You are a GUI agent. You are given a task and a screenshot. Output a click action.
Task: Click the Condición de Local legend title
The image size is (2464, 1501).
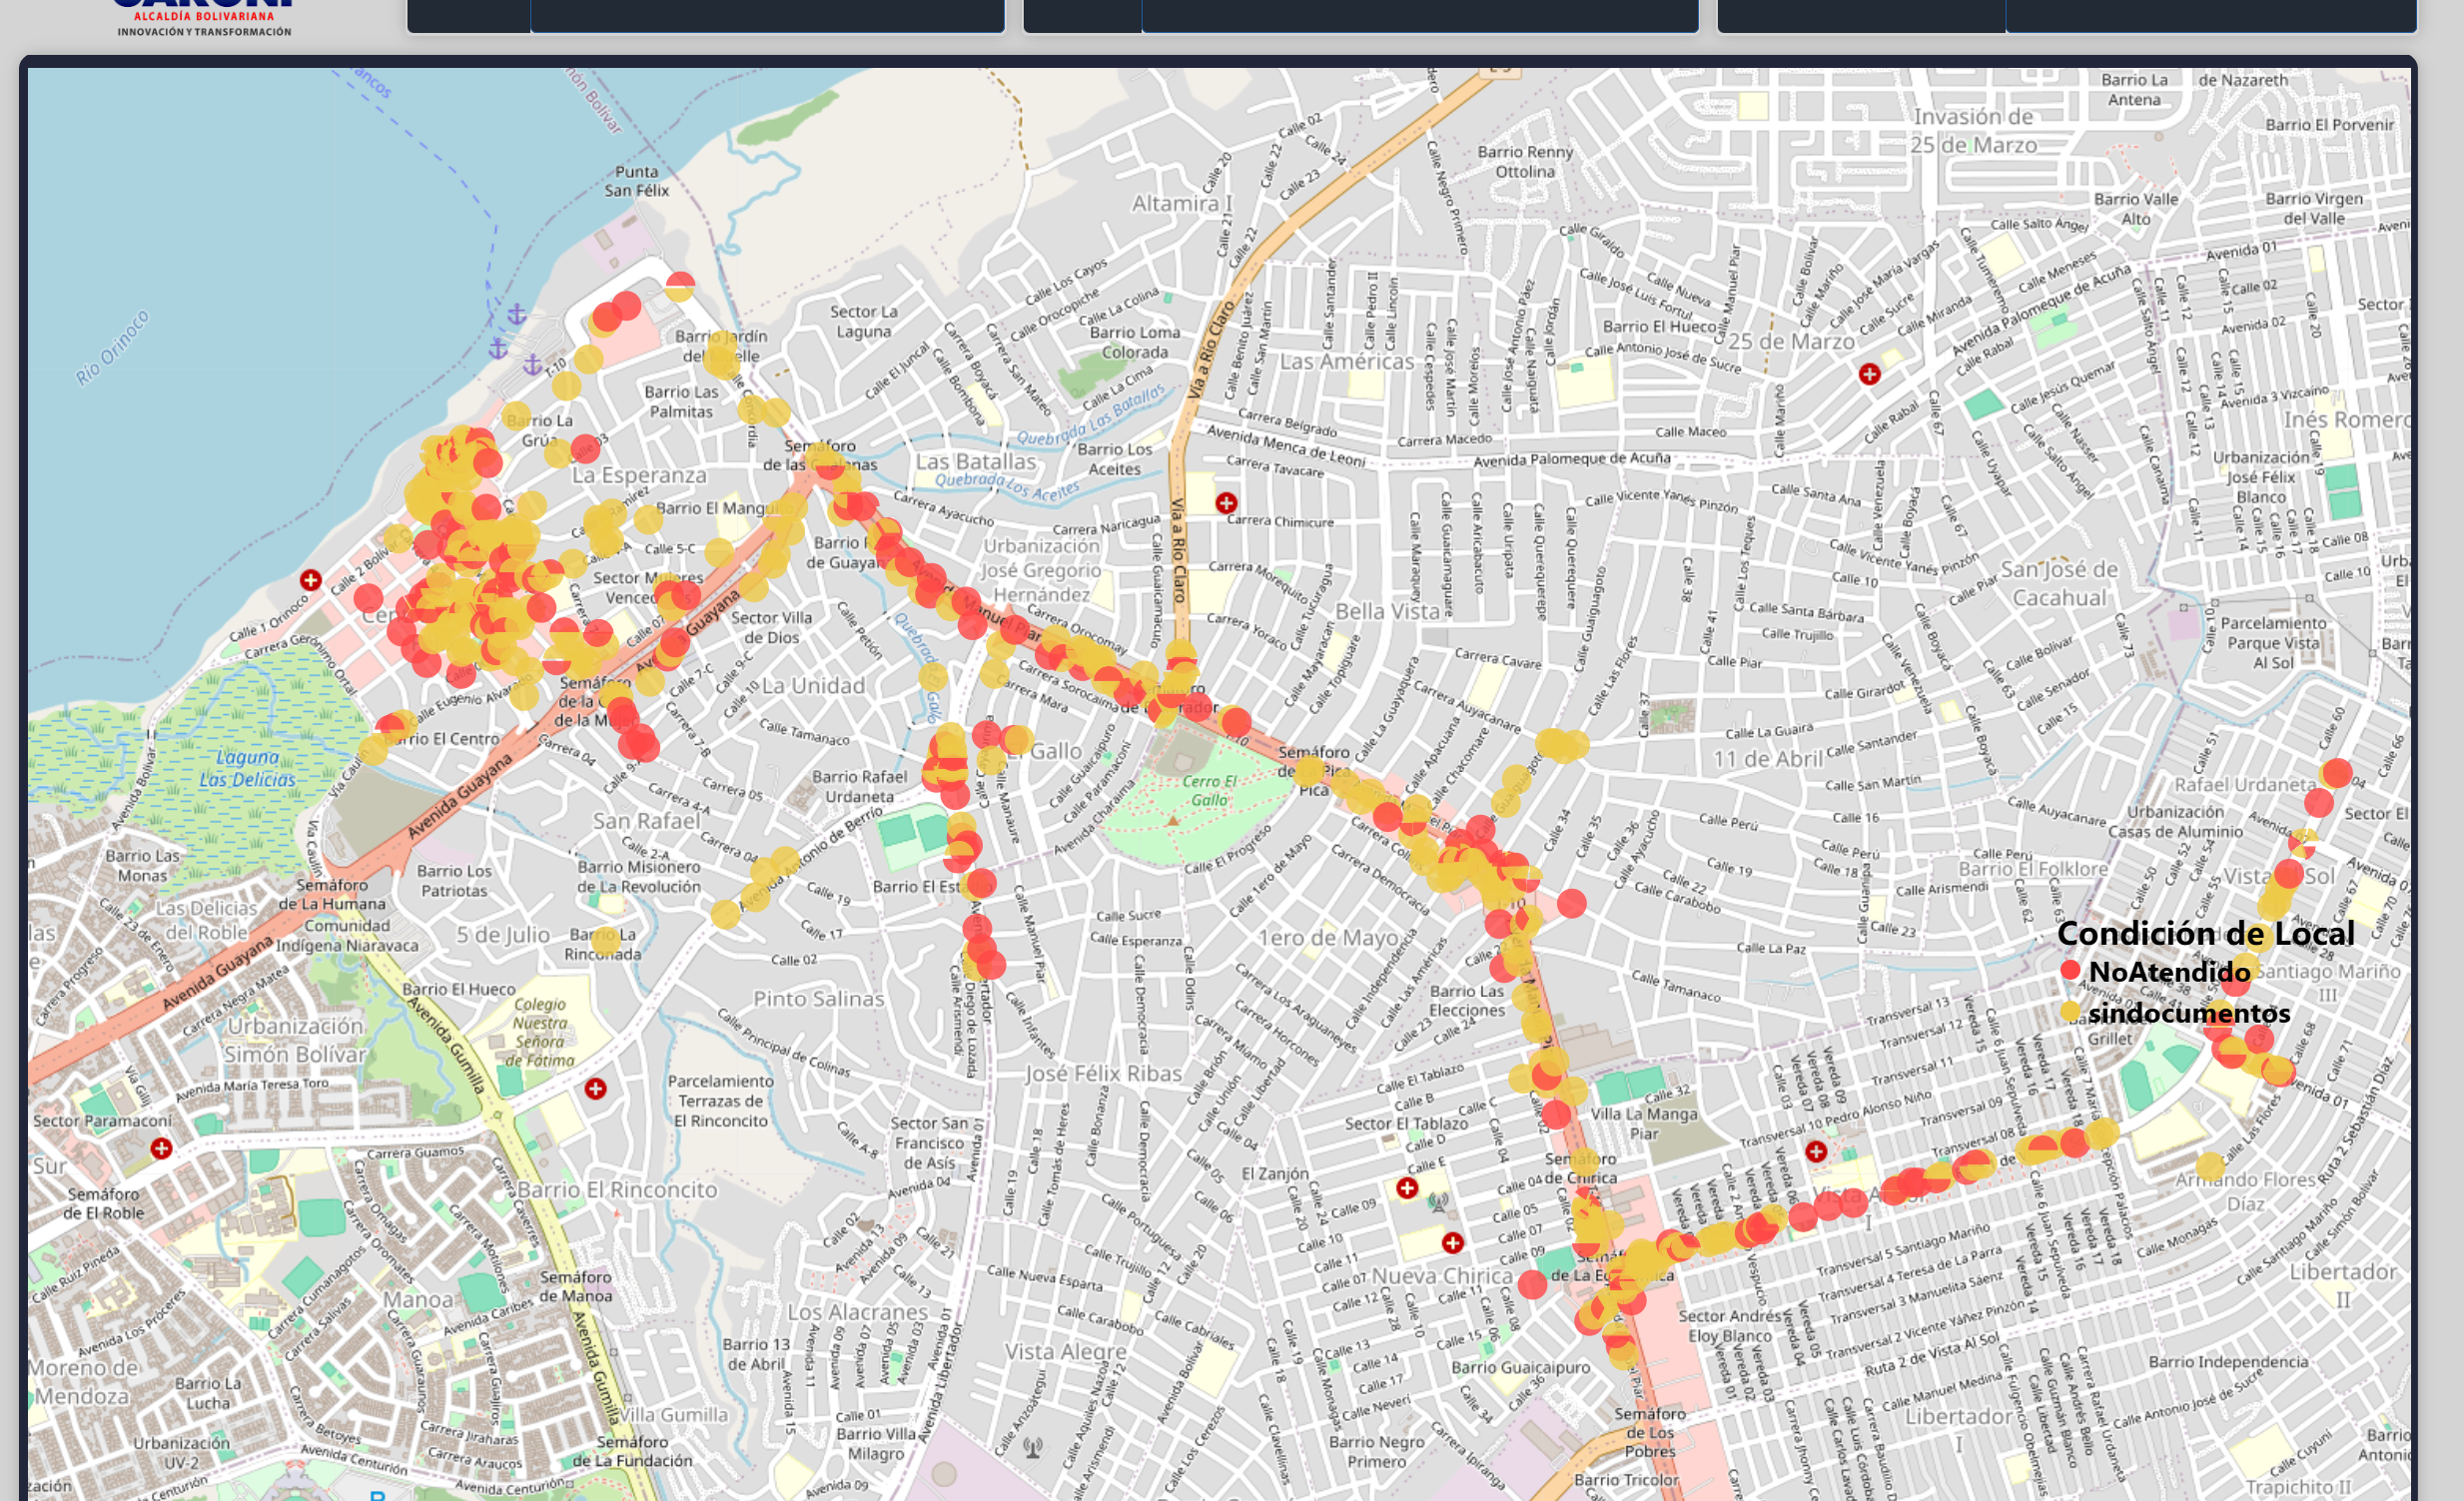tap(2206, 933)
